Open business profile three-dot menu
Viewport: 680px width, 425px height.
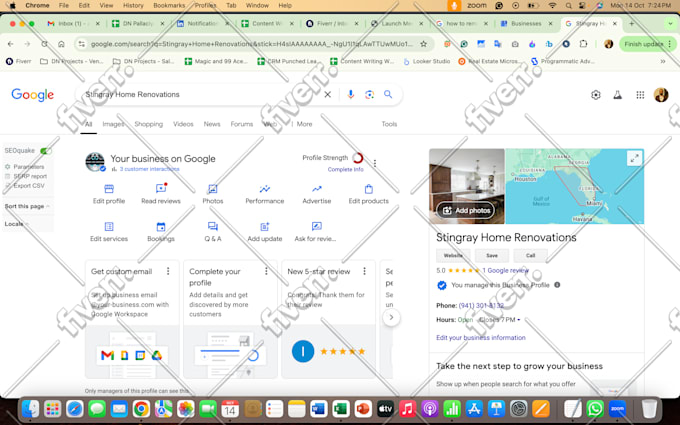375,163
